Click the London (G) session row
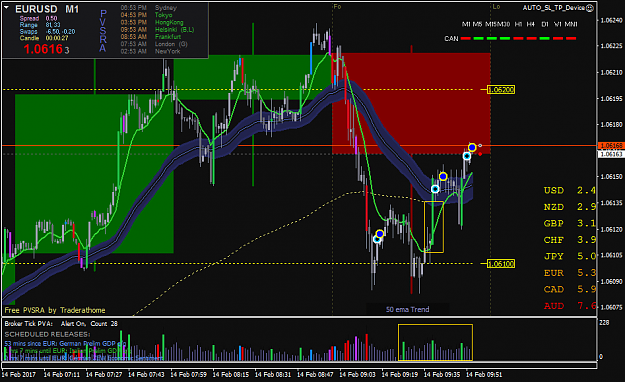 [x=154, y=44]
